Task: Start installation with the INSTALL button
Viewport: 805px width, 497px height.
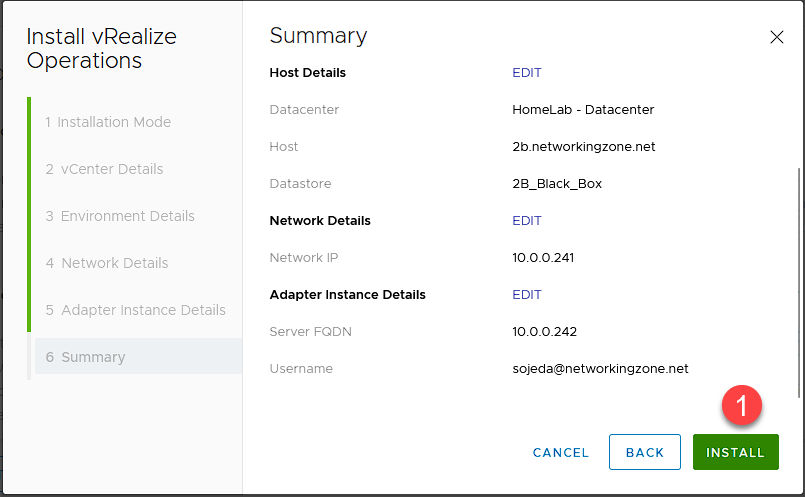Action: [735, 453]
